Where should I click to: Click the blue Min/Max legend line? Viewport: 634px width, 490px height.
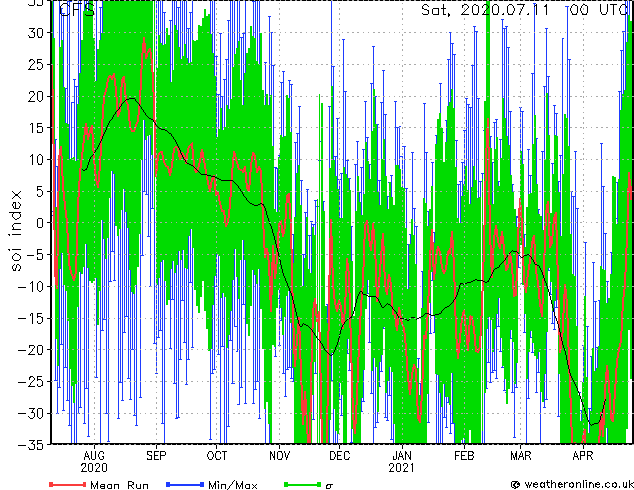point(185,484)
